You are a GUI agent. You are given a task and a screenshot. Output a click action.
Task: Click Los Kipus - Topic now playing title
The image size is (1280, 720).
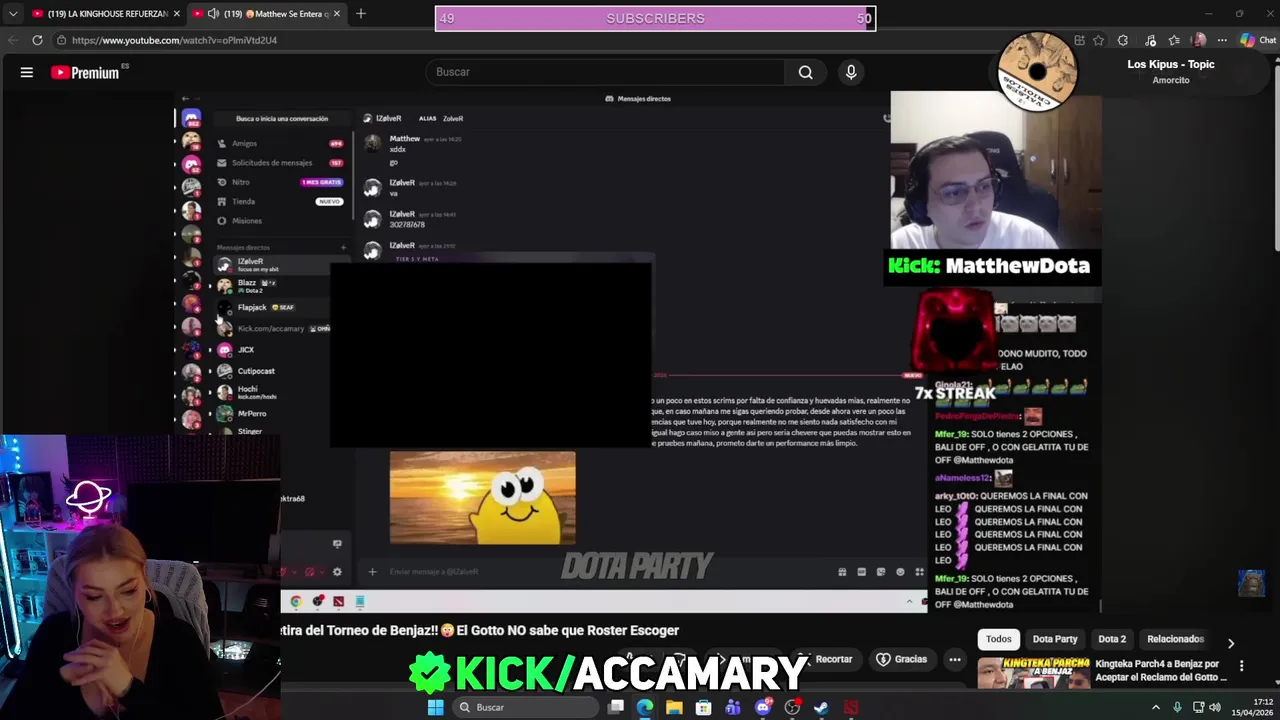coord(1170,64)
